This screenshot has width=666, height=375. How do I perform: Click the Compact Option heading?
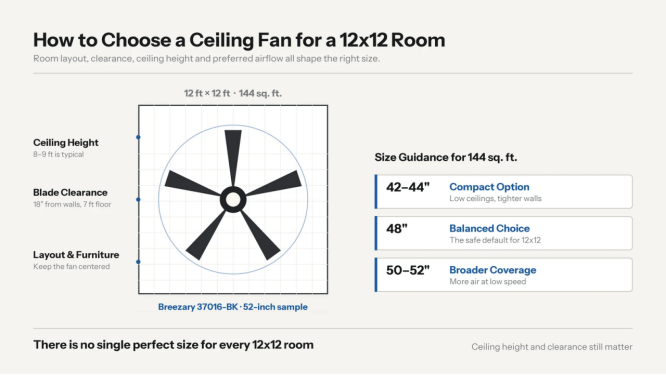[x=489, y=187]
